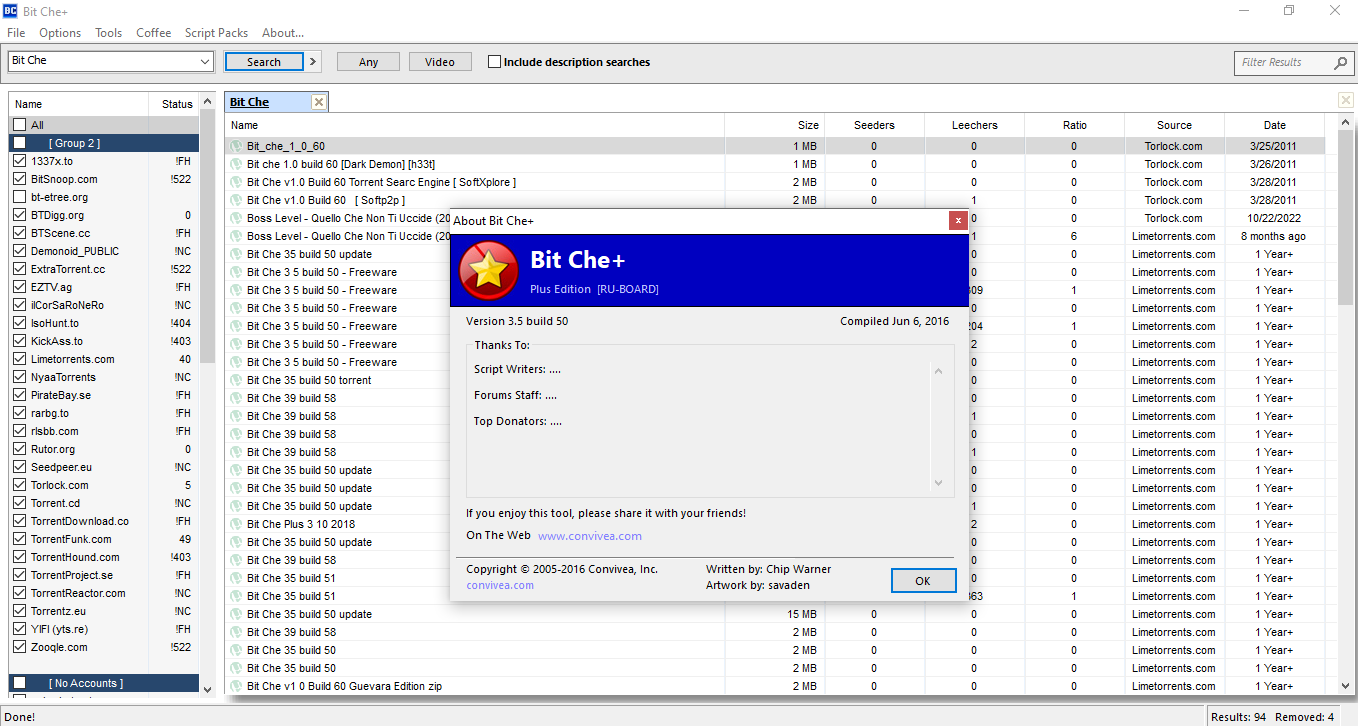The image size is (1358, 726).
Task: Click the globe icon of Guevara Edition zip row
Action: point(237,686)
